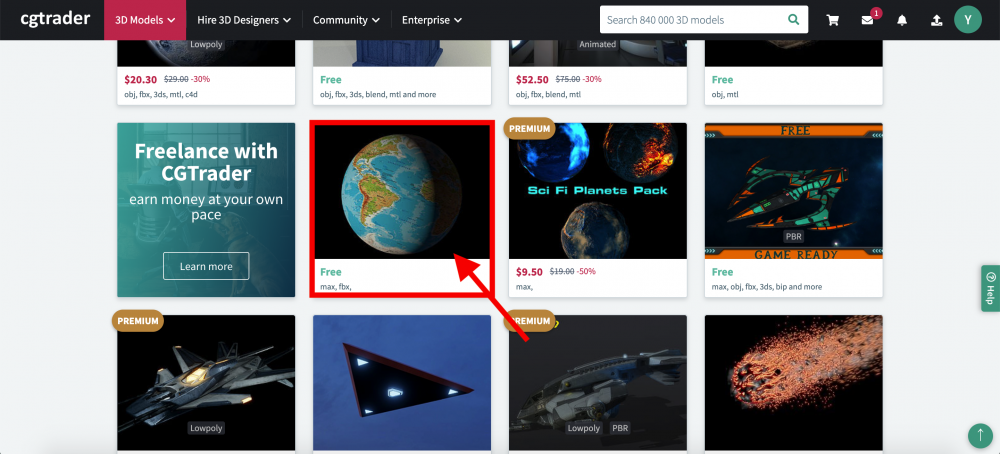
Task: Click the green search magnifier icon
Action: coord(793,20)
